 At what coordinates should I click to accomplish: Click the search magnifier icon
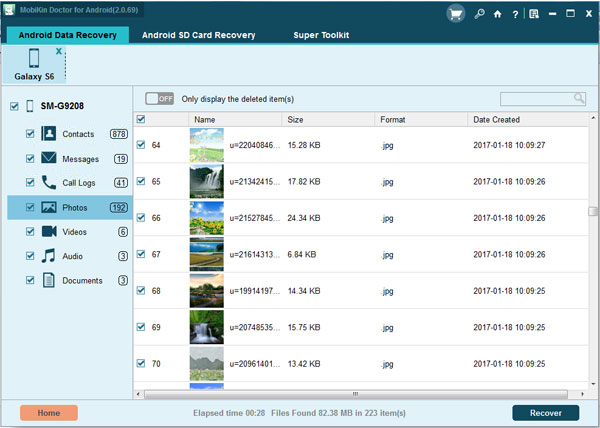point(579,99)
